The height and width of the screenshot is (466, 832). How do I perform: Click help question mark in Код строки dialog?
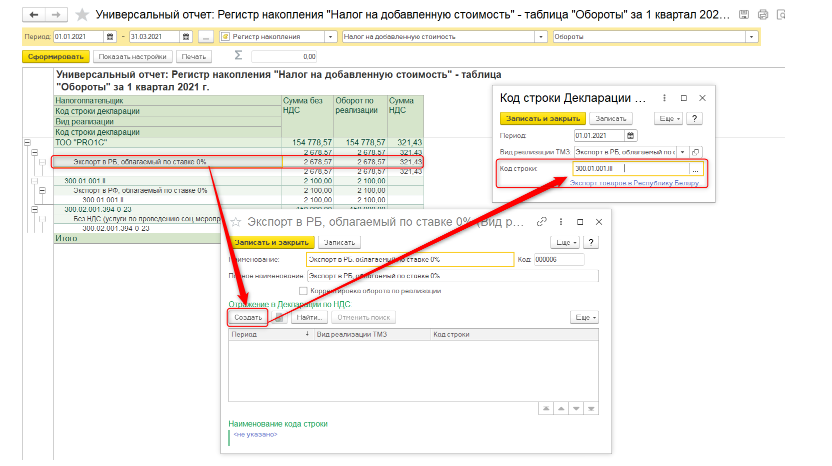(696, 118)
